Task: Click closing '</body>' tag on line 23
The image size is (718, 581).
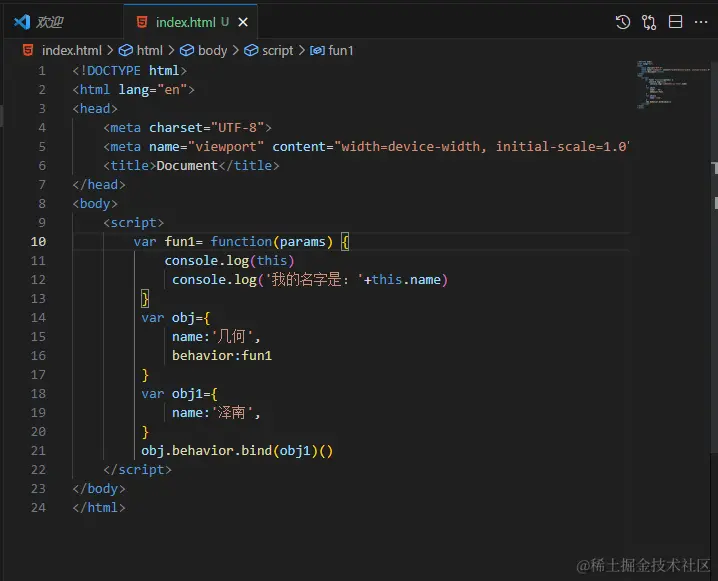Action: (x=99, y=489)
